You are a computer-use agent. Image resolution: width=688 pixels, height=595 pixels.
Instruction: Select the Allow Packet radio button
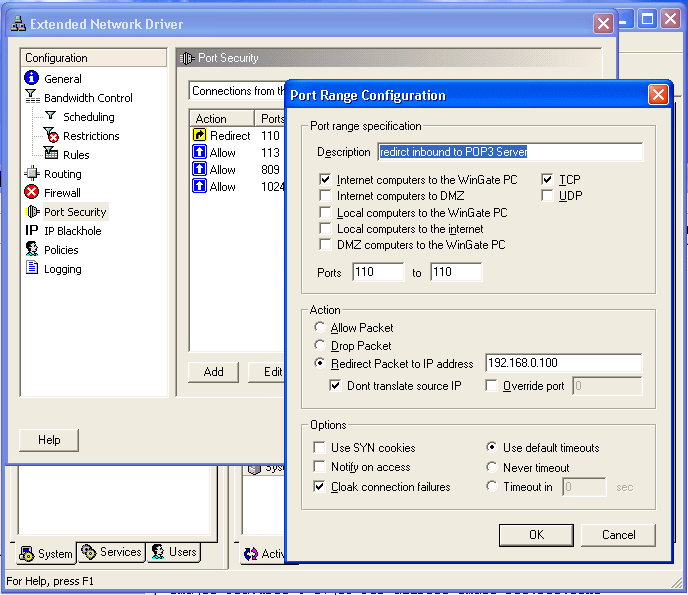(x=320, y=327)
